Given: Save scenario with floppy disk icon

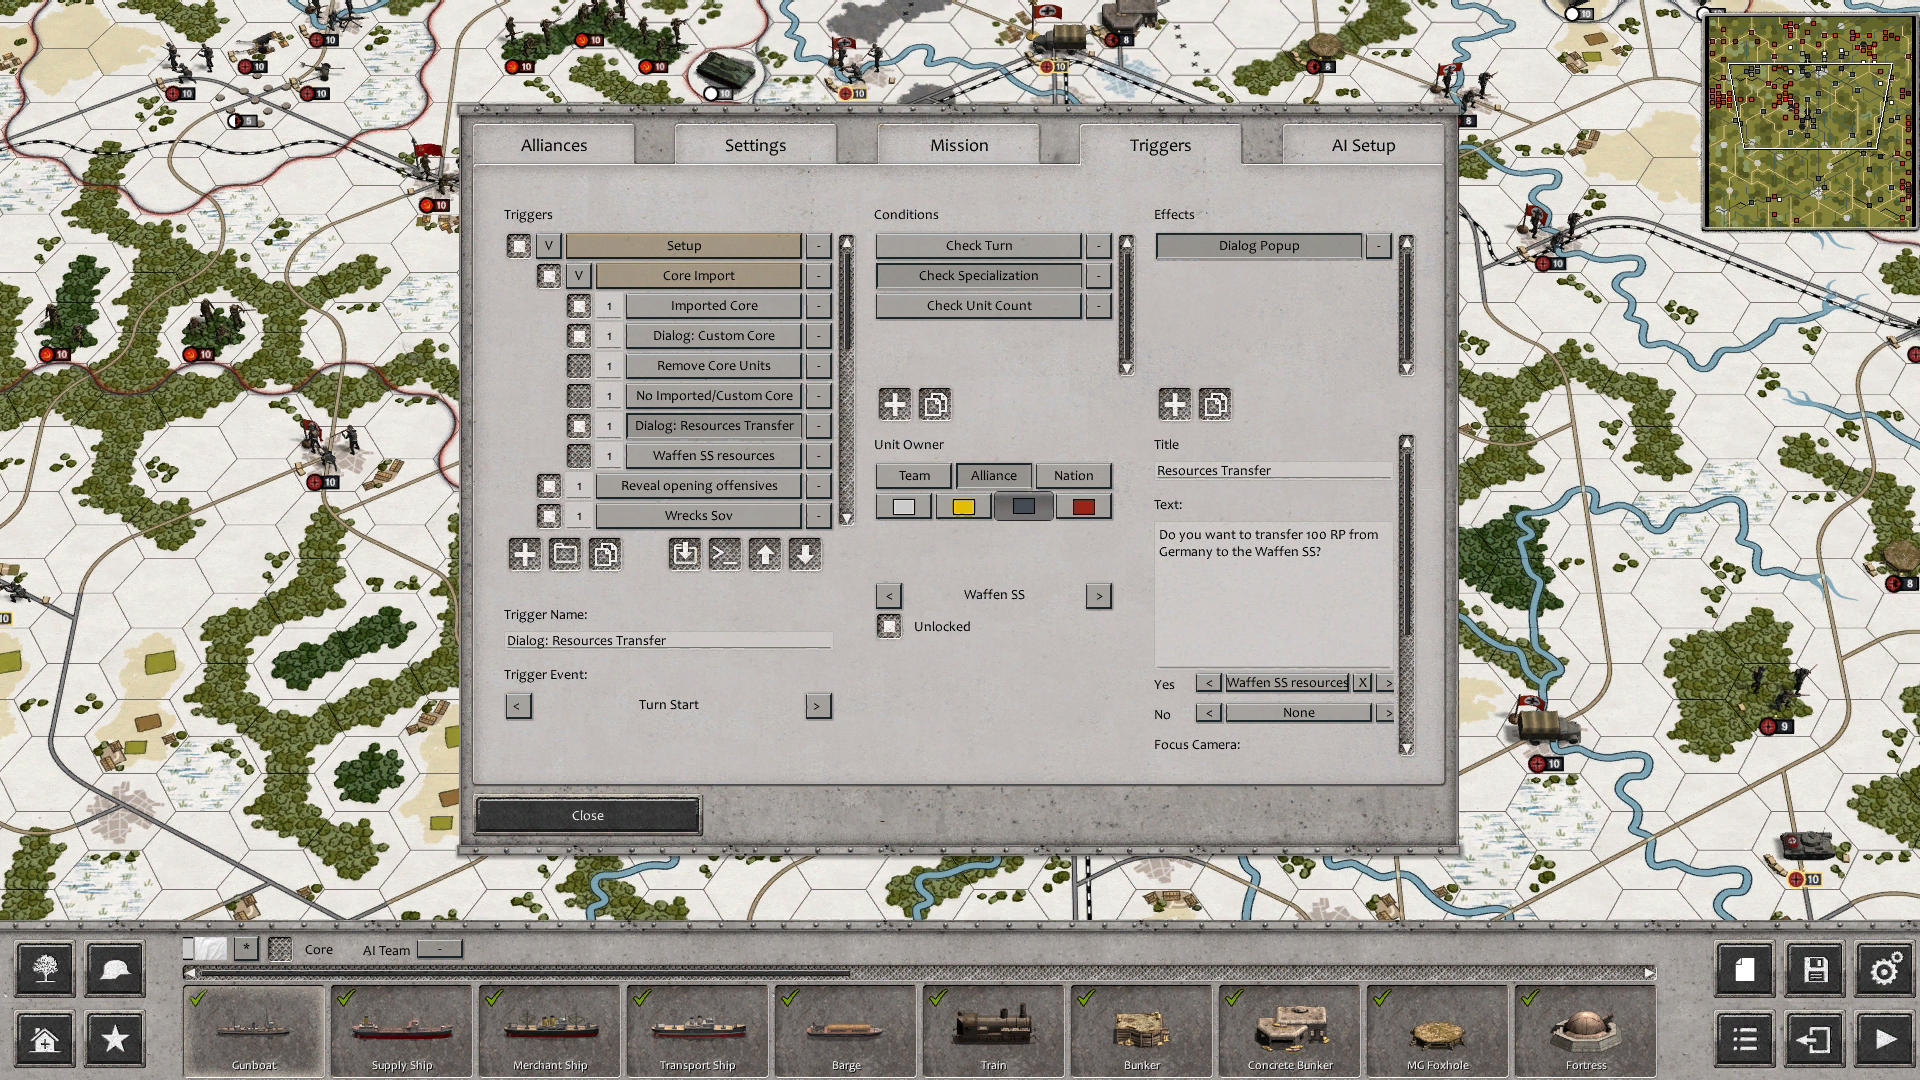Looking at the screenshot, I should (x=1815, y=969).
